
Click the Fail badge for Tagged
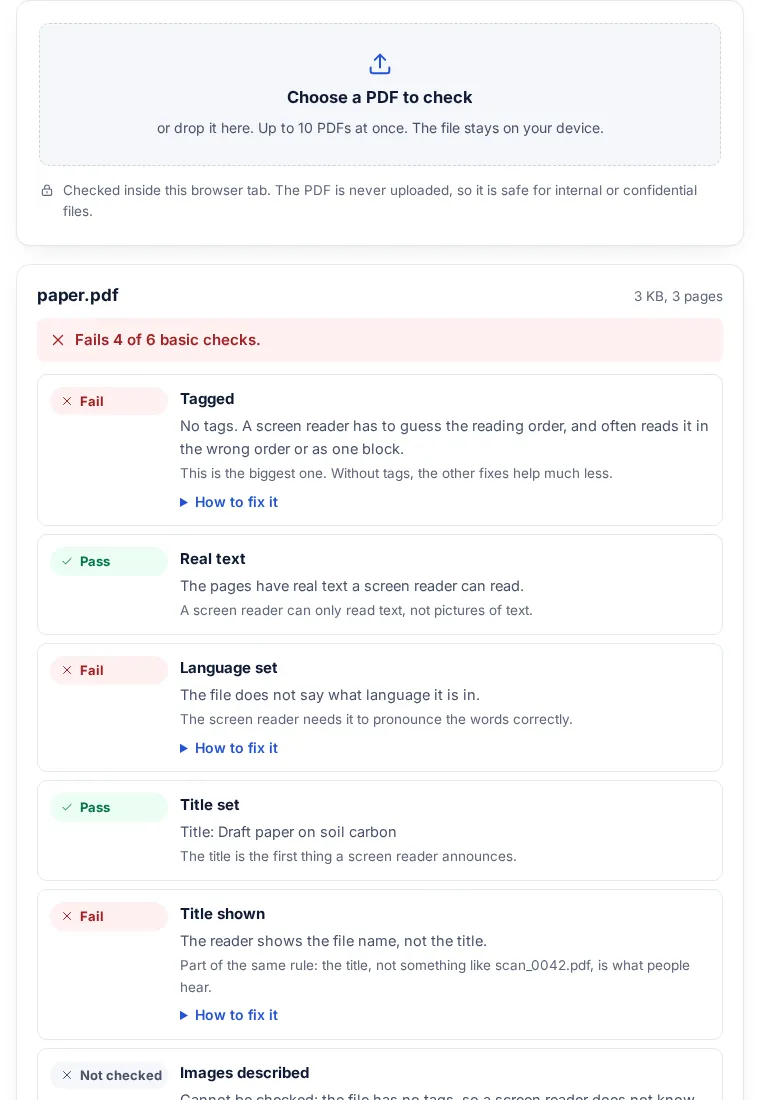pos(109,401)
